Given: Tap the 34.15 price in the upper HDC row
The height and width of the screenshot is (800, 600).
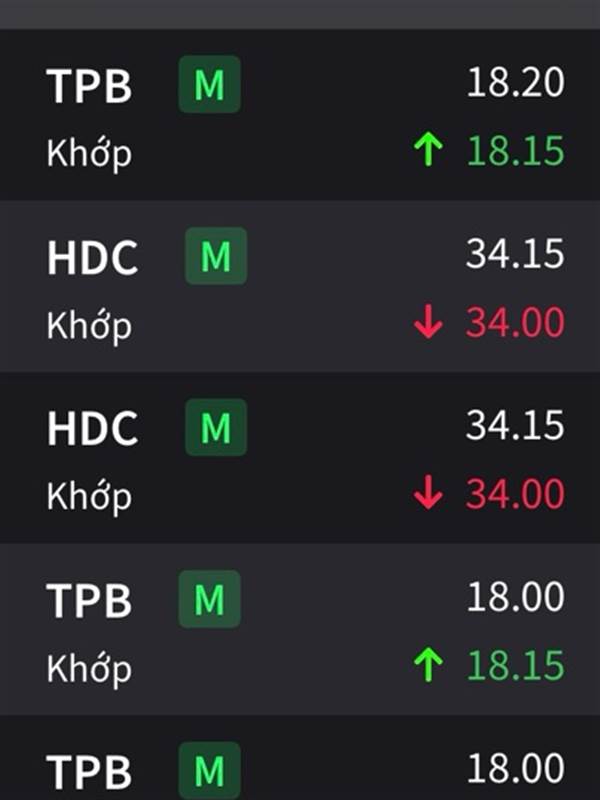Looking at the screenshot, I should [x=515, y=255].
